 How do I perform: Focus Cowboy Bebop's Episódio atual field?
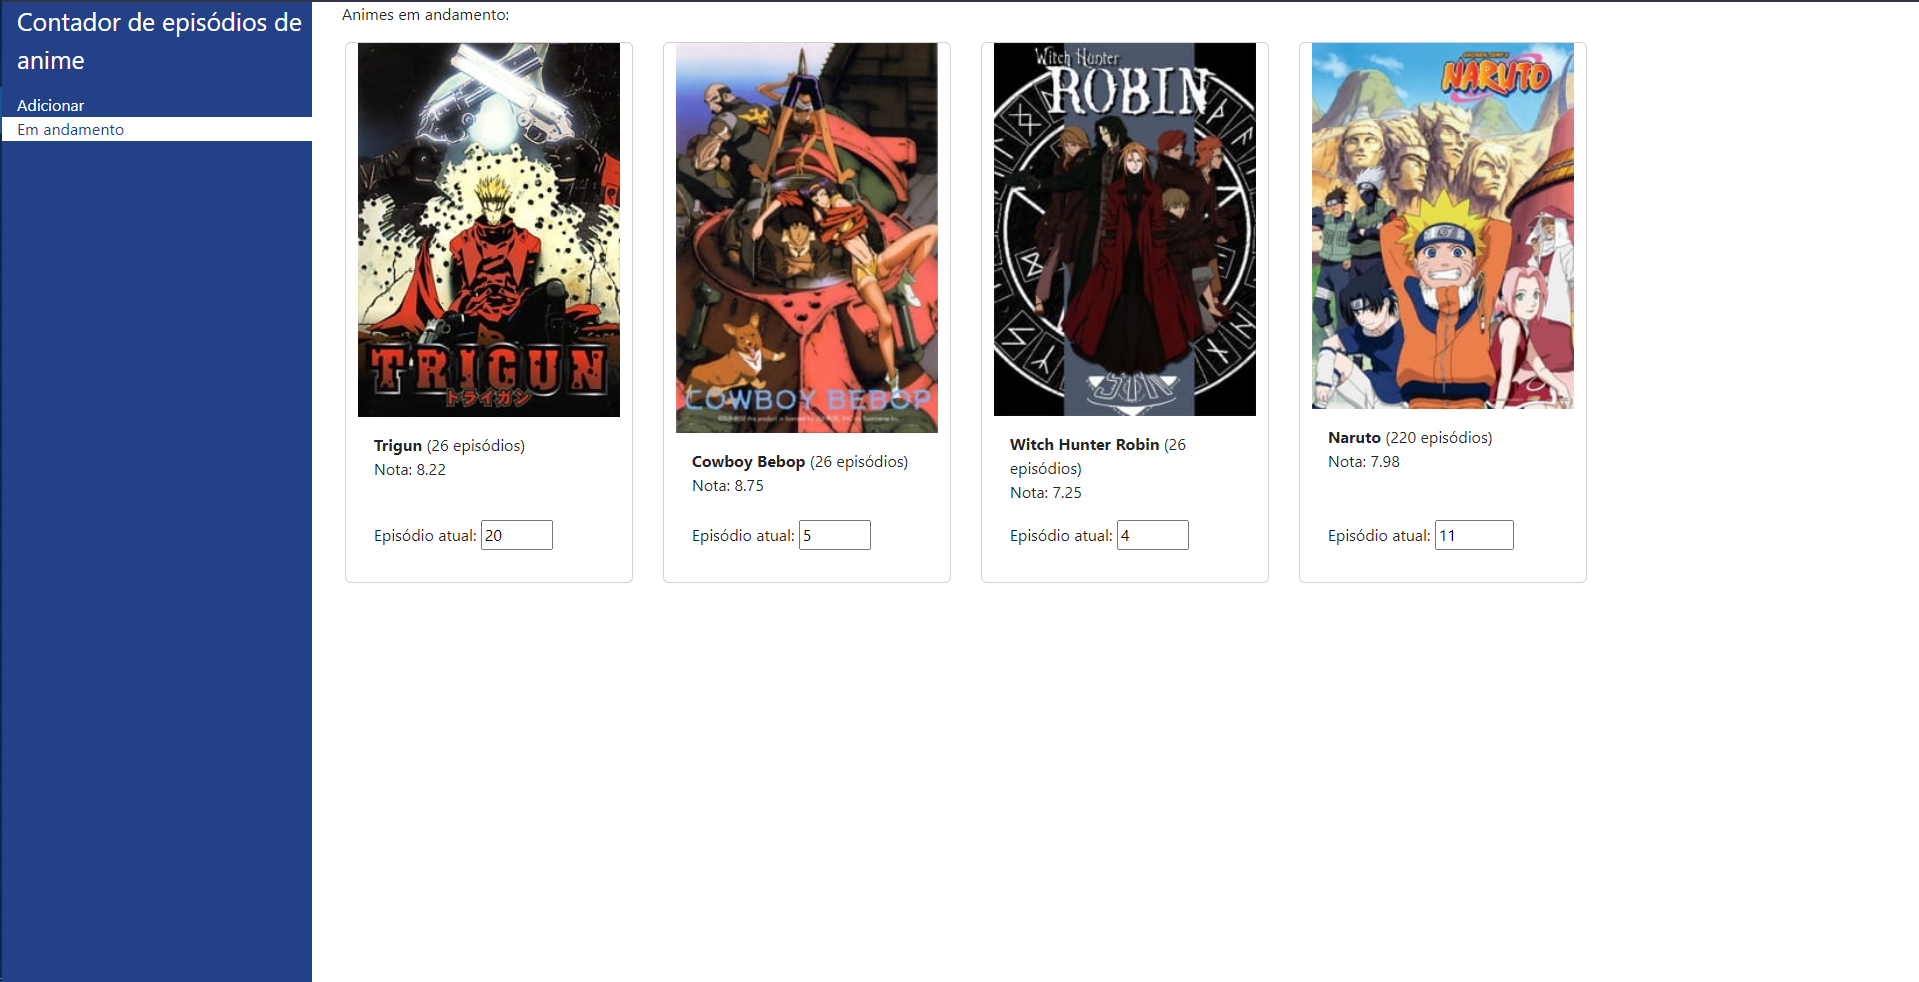tap(835, 535)
